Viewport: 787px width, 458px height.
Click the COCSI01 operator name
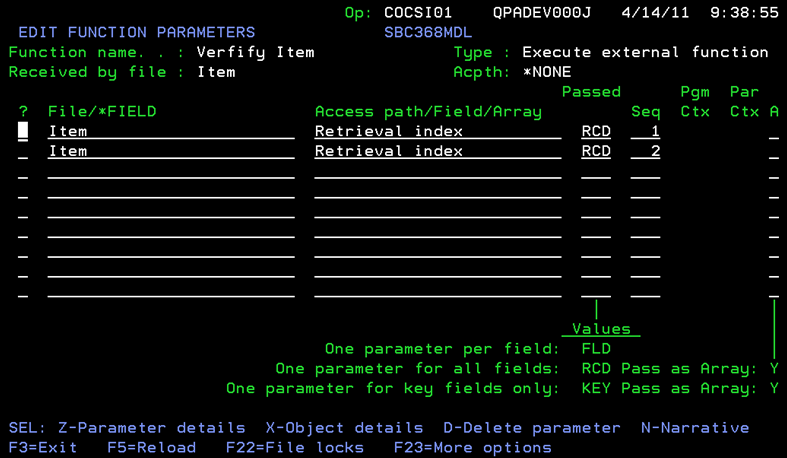point(418,13)
